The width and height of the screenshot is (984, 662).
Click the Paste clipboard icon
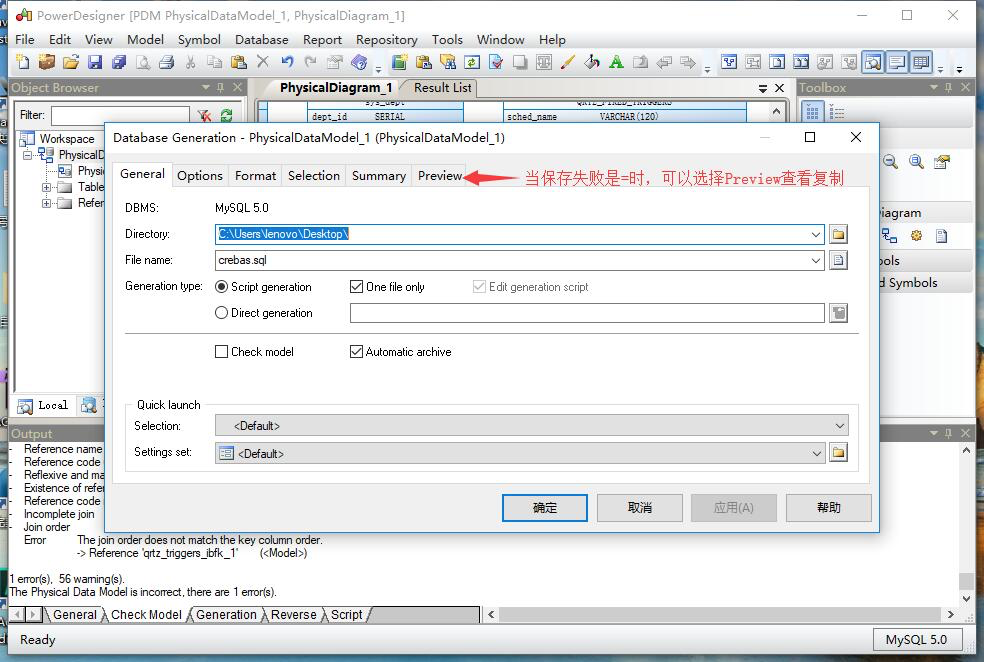[238, 62]
